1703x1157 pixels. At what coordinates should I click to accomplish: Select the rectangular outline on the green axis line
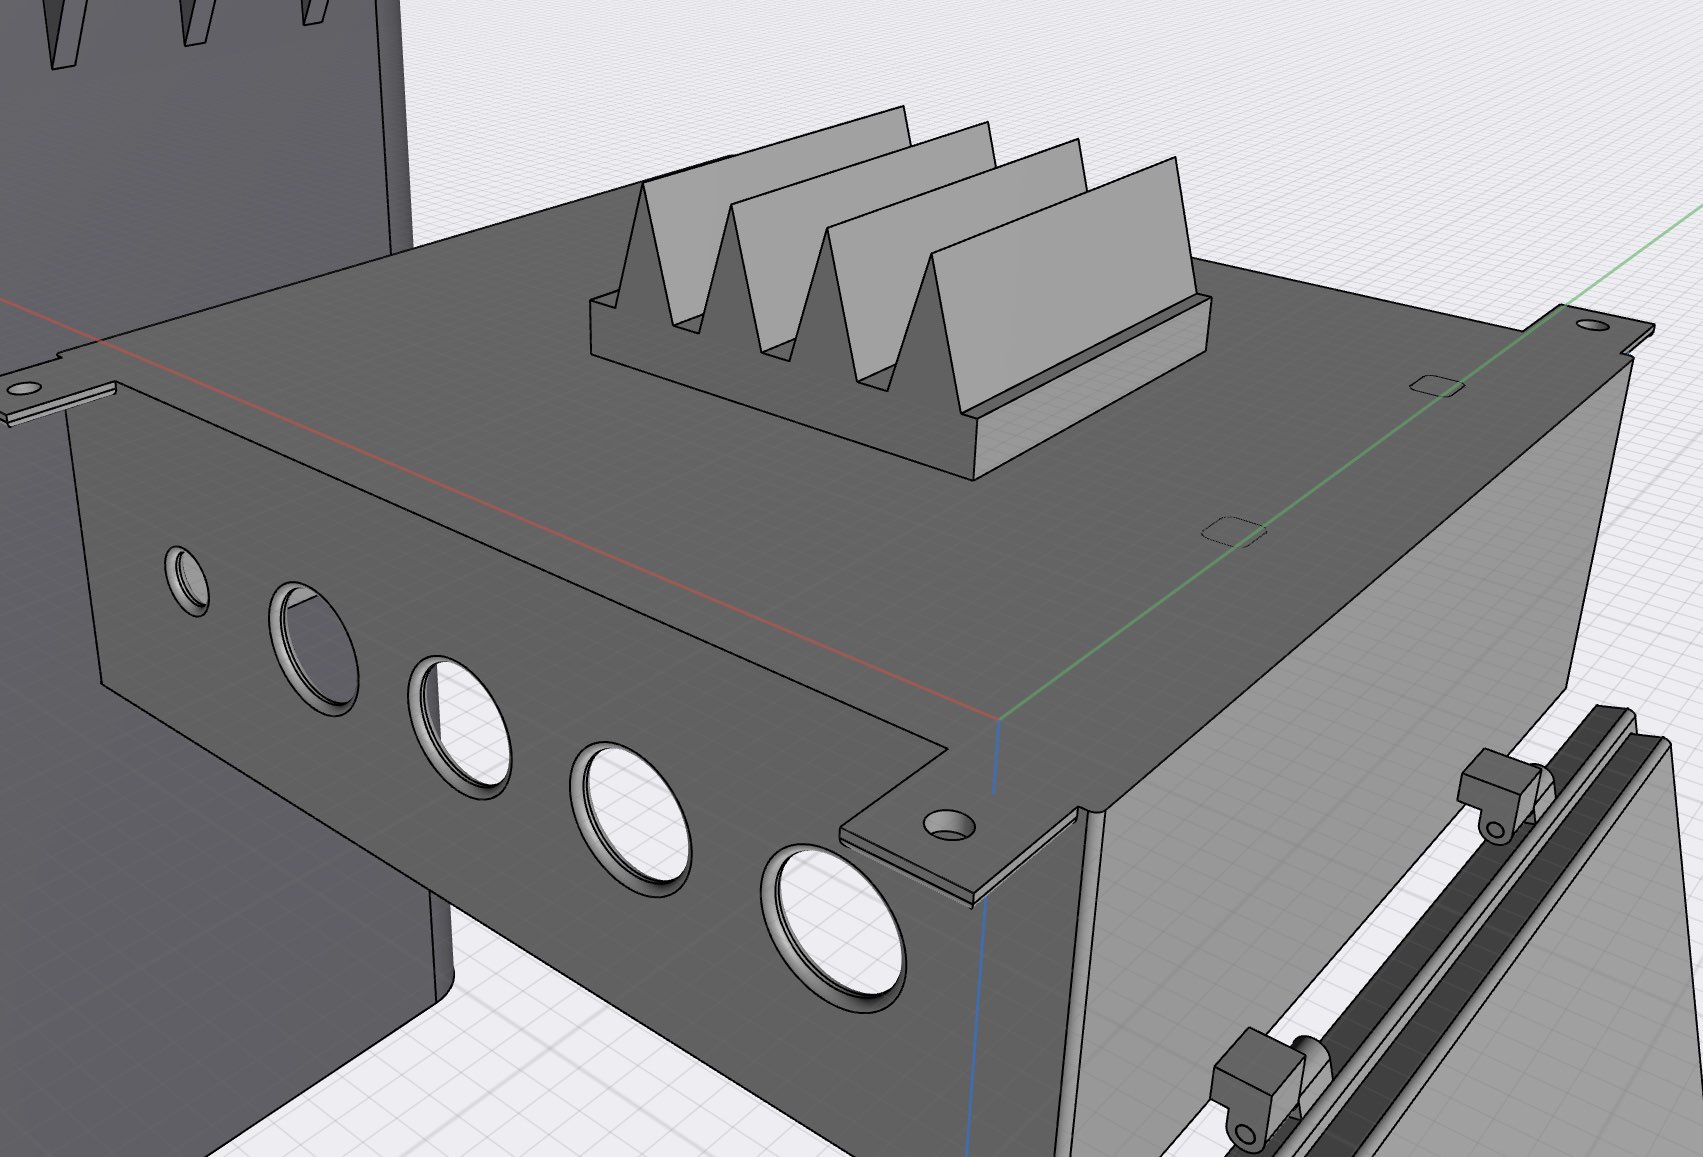(1233, 532)
